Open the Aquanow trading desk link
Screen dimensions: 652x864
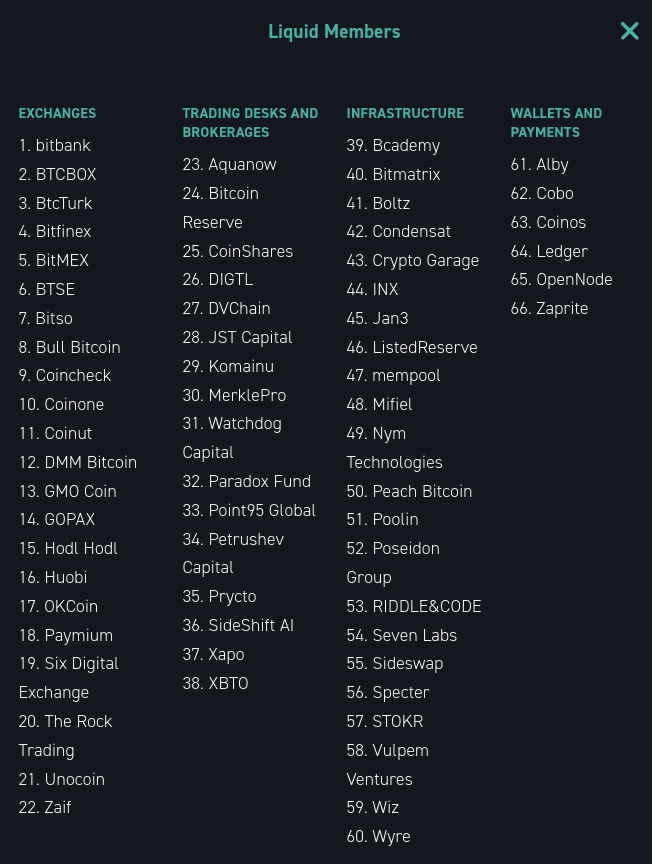[242, 164]
